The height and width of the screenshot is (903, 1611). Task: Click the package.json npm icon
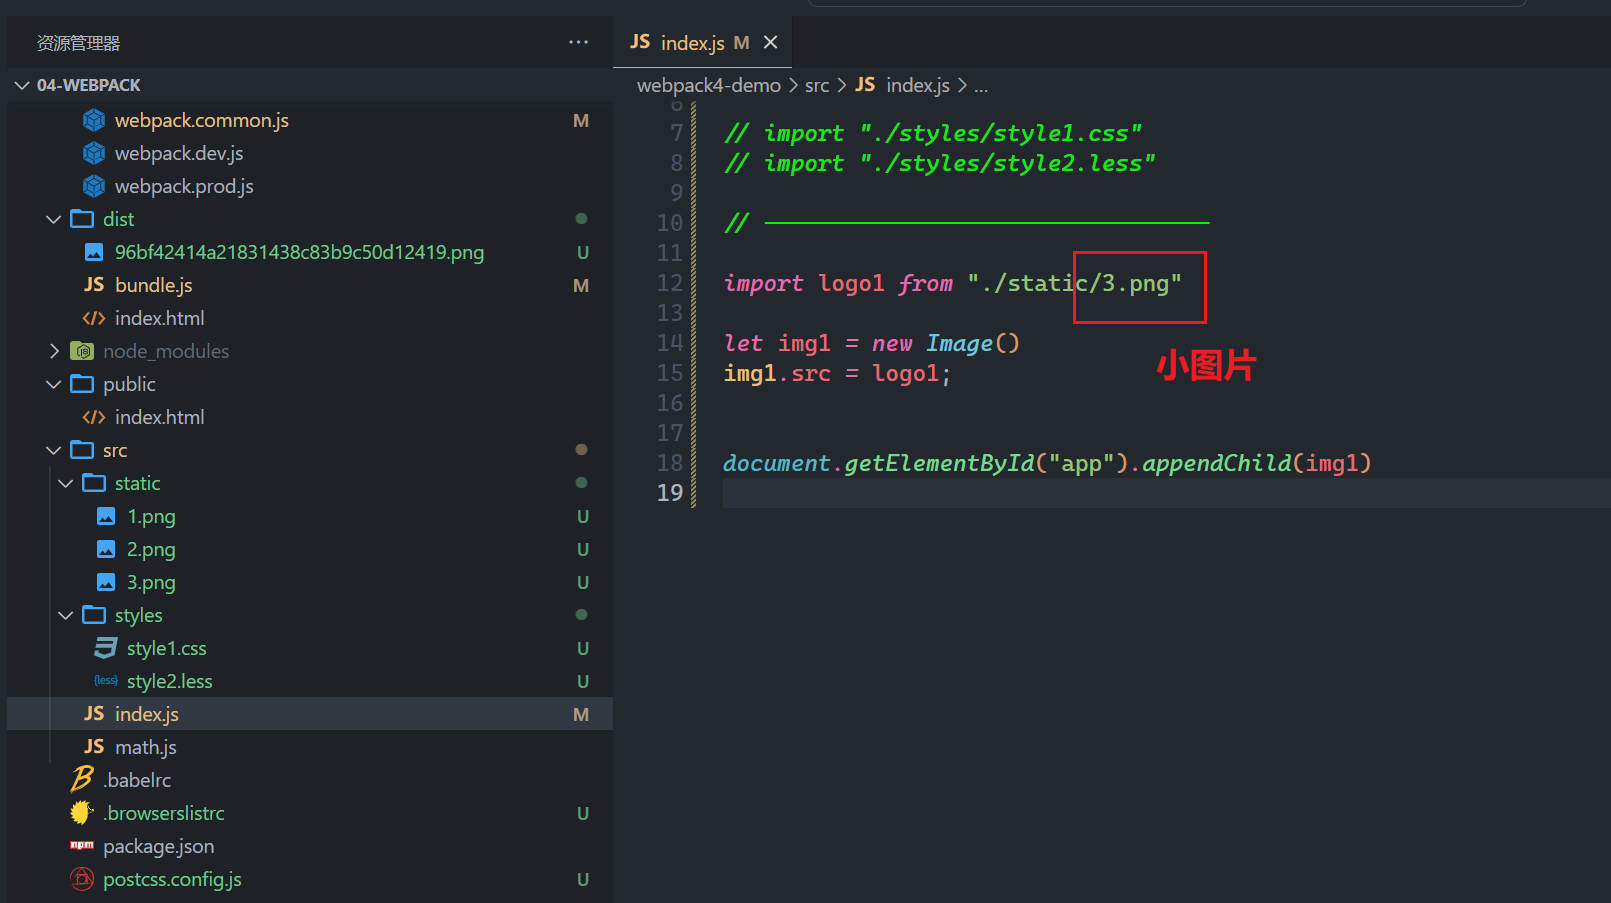tap(82, 846)
